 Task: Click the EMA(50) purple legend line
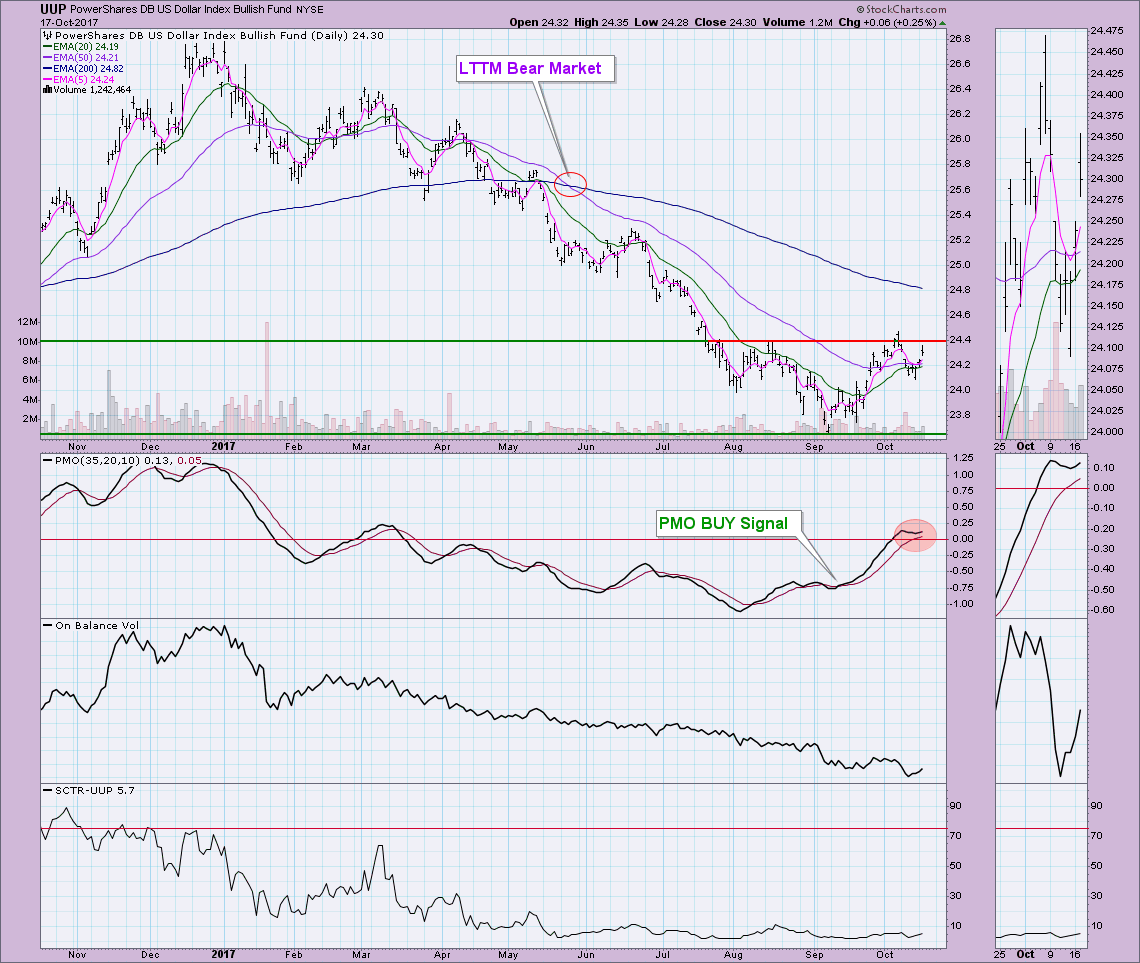tap(48, 56)
